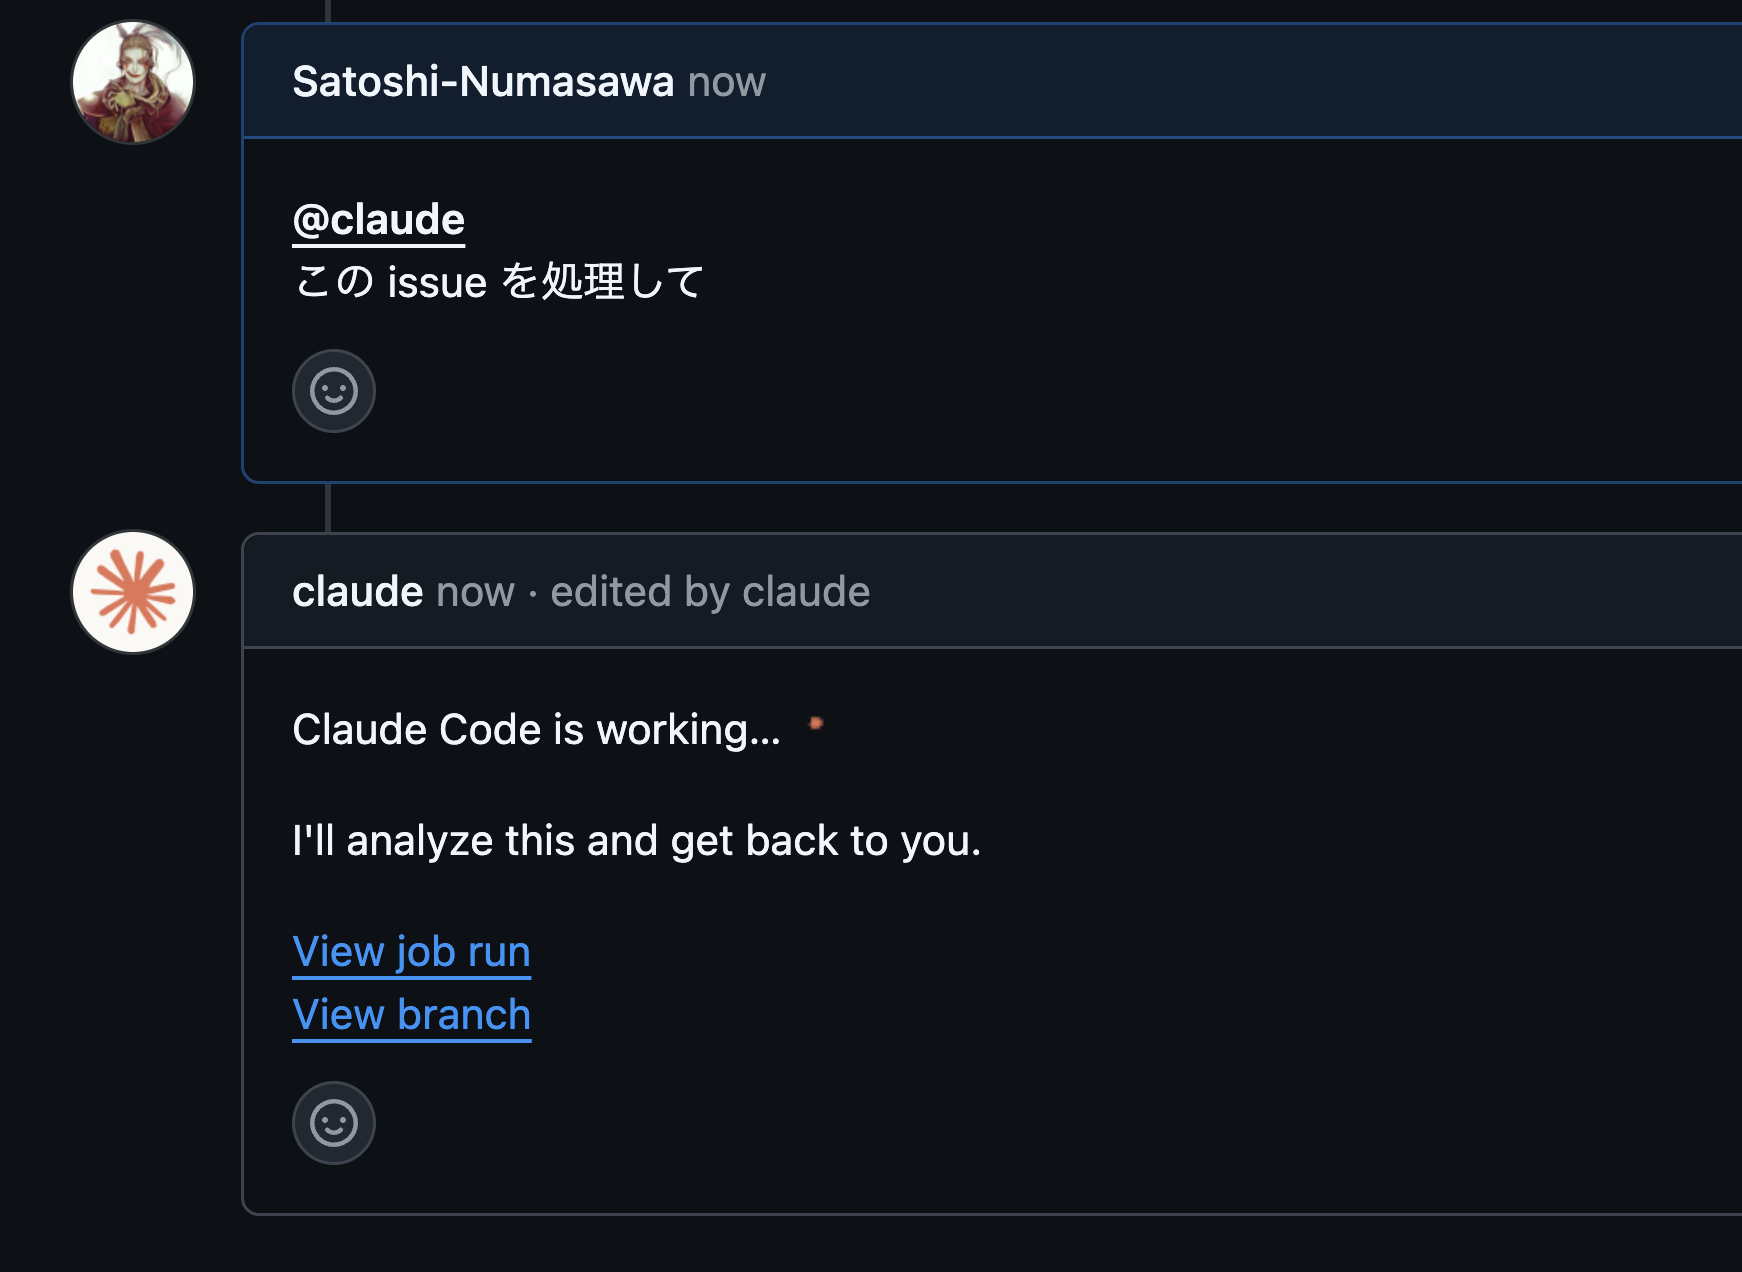Select the Japanese text この issue を処理して

coord(500,281)
